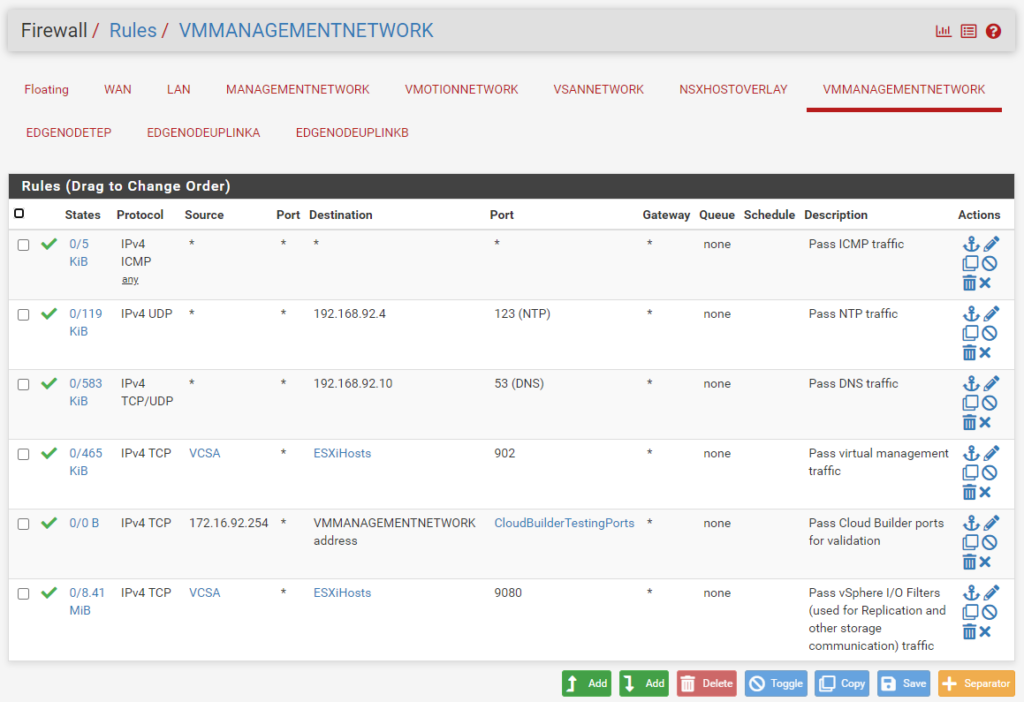The image size is (1024, 702).
Task: Disable the Pass virtual management traffic rule
Action: tap(989, 473)
